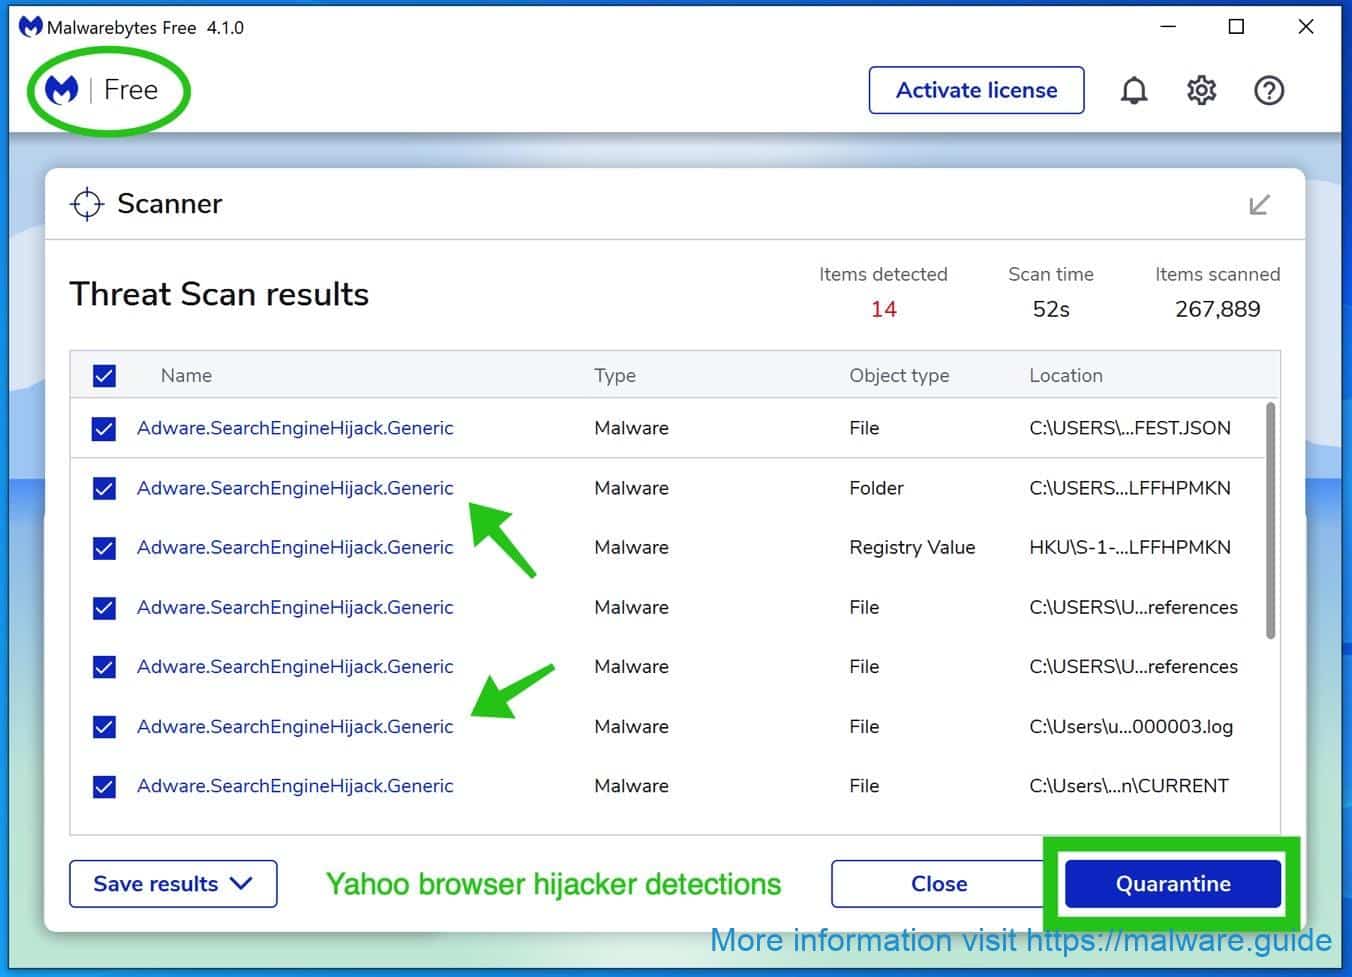
Task: Click the Scanner crosshair icon
Action: click(x=87, y=204)
